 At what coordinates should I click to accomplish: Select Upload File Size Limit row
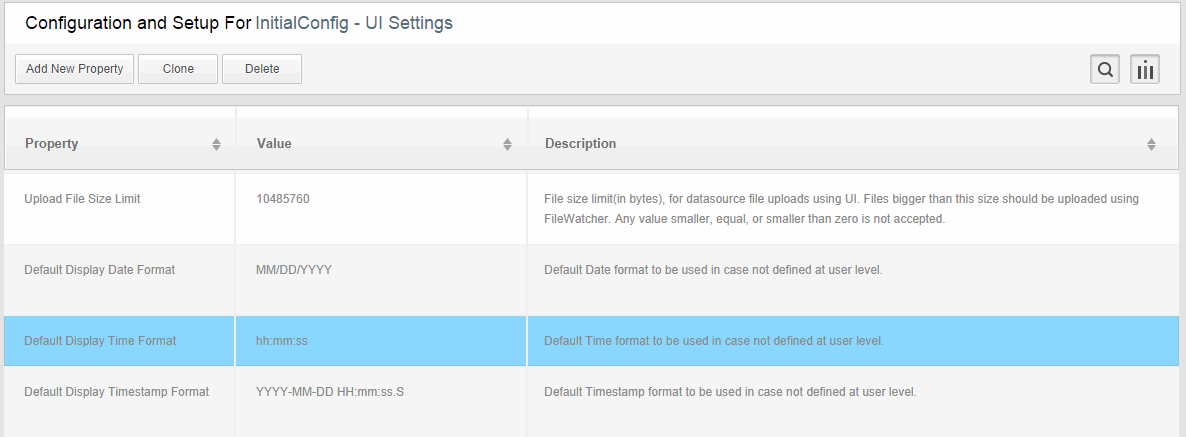[x=591, y=209]
